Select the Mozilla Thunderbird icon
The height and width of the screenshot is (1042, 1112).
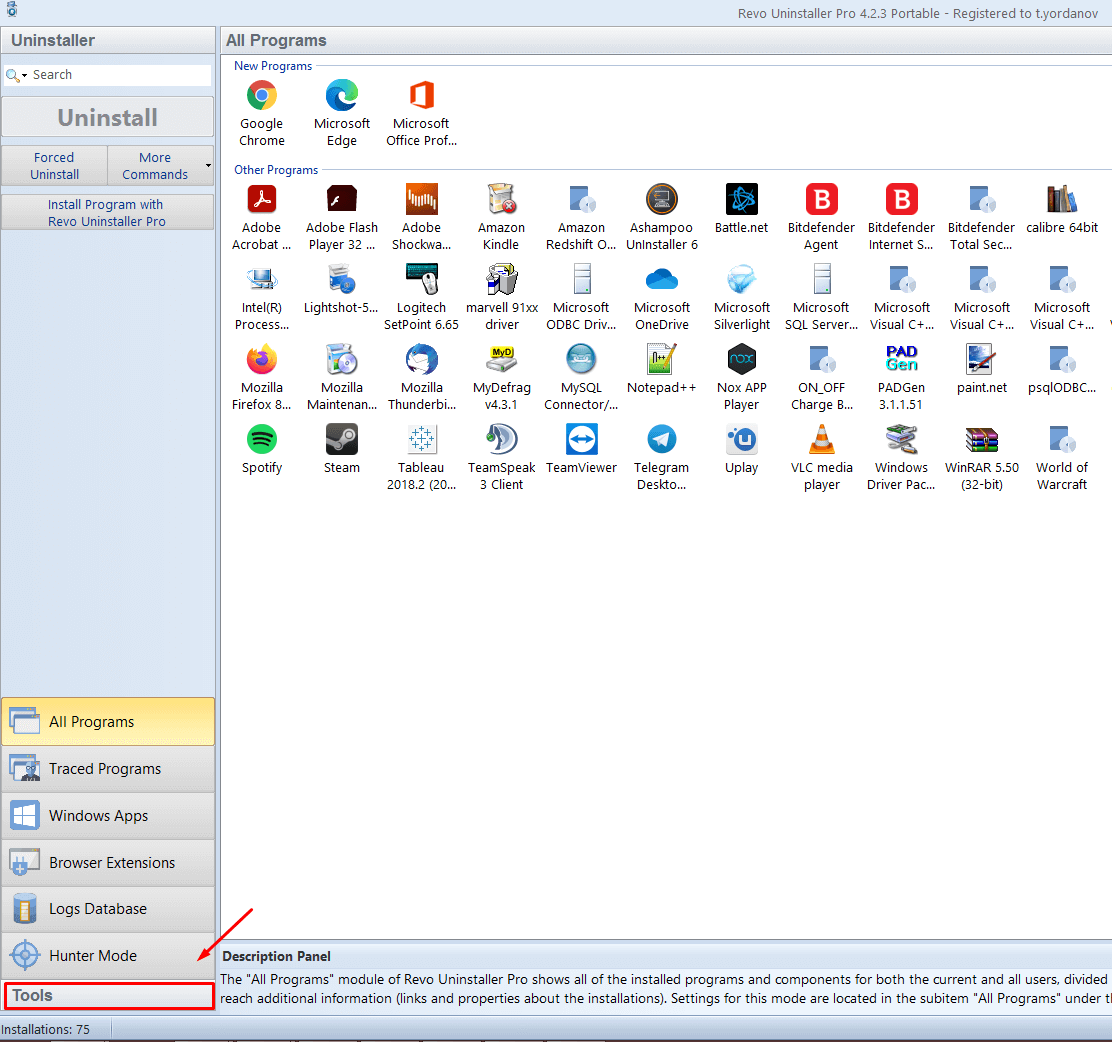click(x=421, y=360)
